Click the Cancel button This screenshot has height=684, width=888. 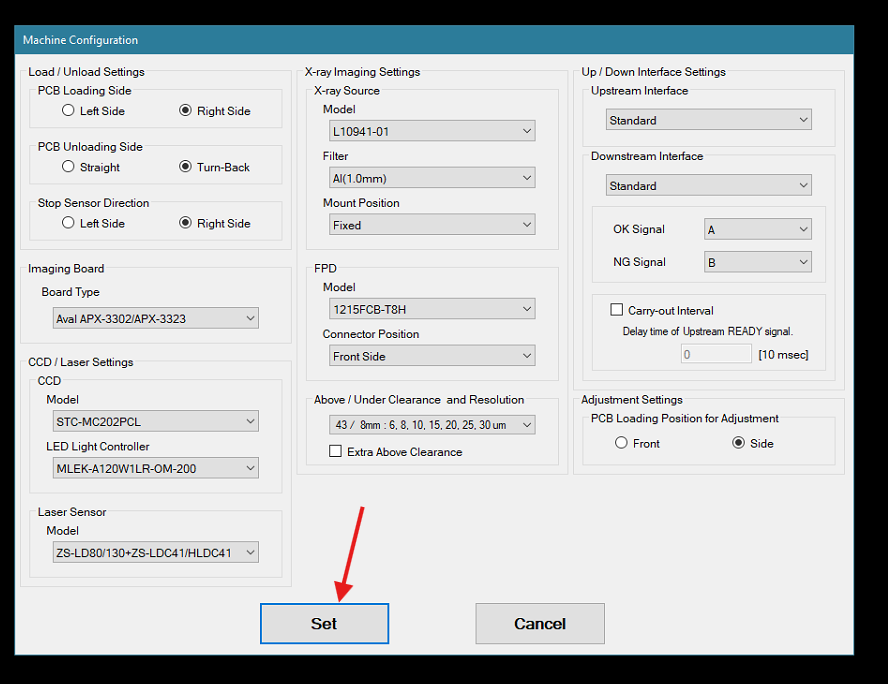point(540,623)
